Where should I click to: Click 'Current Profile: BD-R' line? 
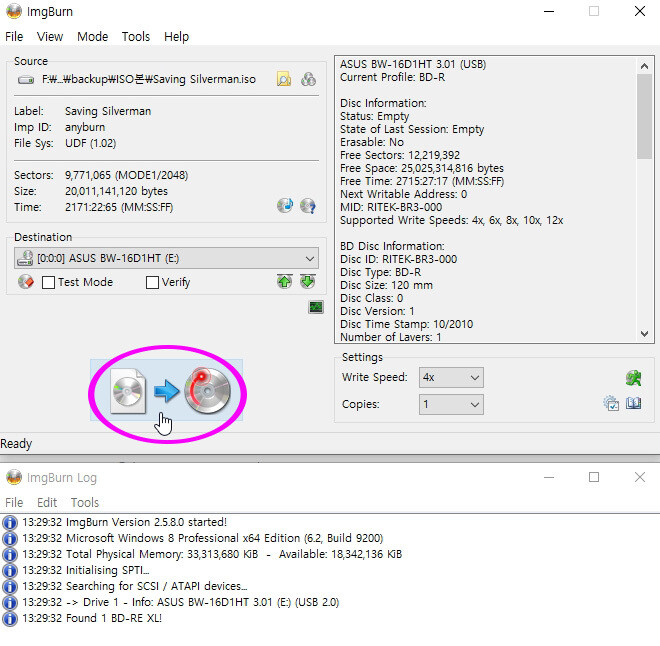tap(392, 77)
